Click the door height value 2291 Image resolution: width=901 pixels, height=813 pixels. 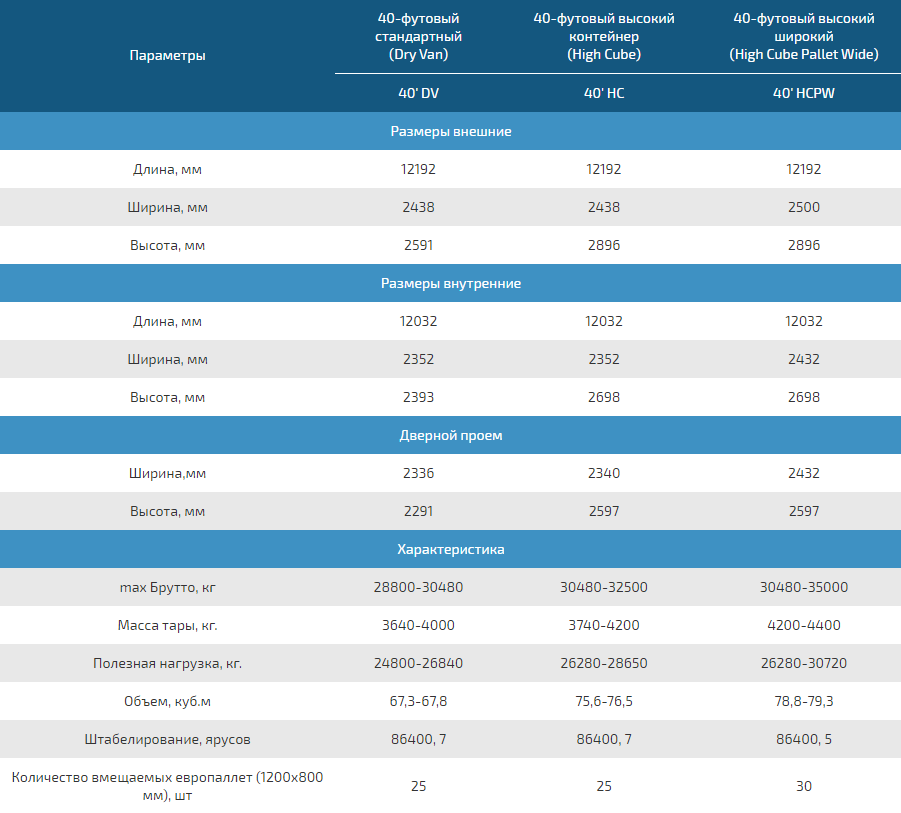pos(418,511)
